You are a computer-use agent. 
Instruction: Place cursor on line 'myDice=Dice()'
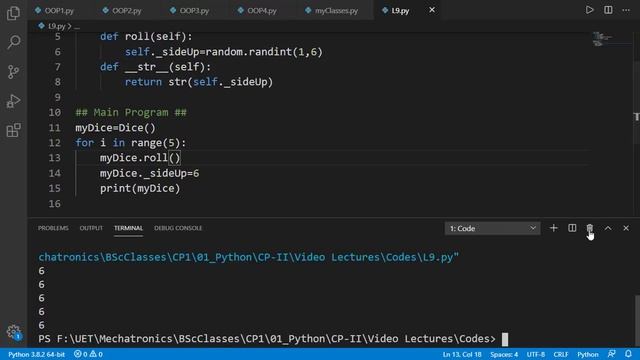(x=116, y=128)
